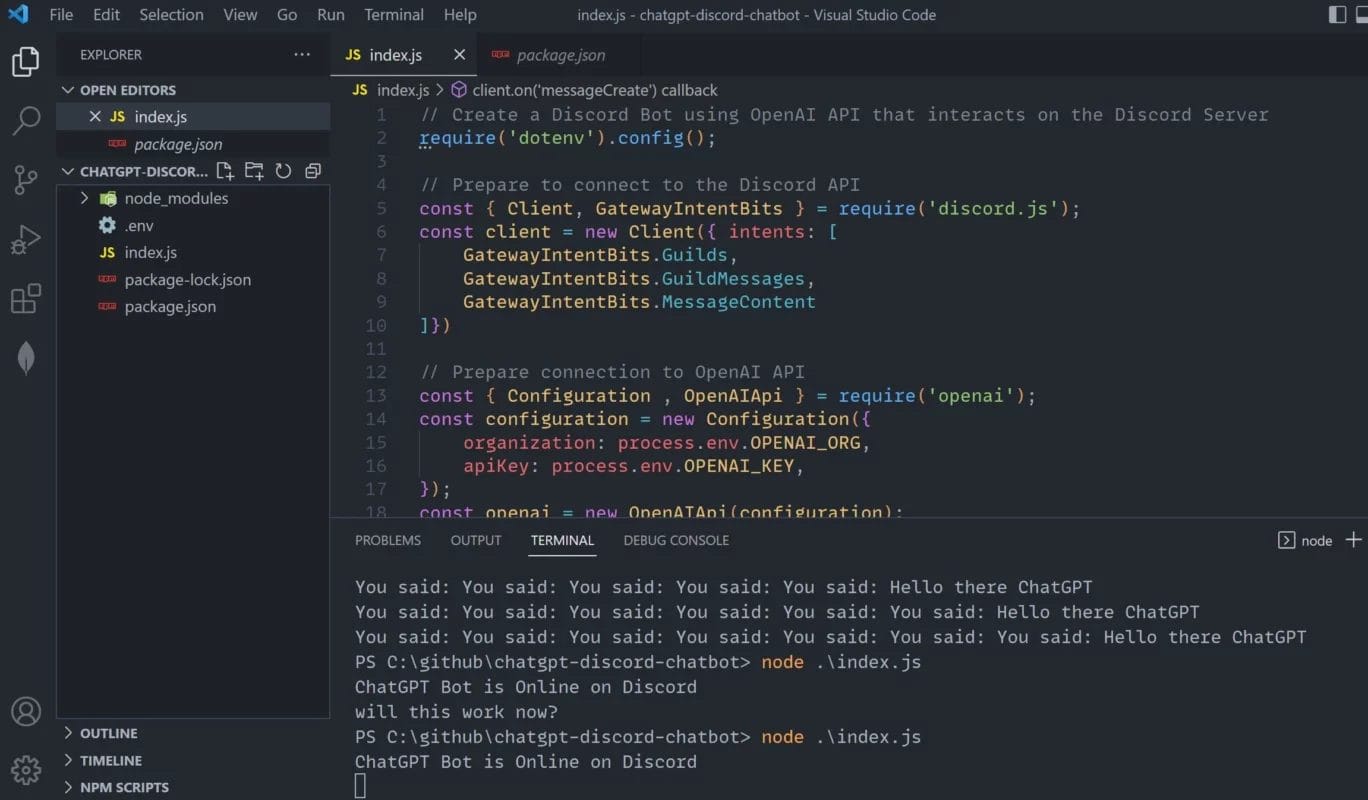Toggle the primary sidebar layout button
The image size is (1368, 800).
[1337, 14]
